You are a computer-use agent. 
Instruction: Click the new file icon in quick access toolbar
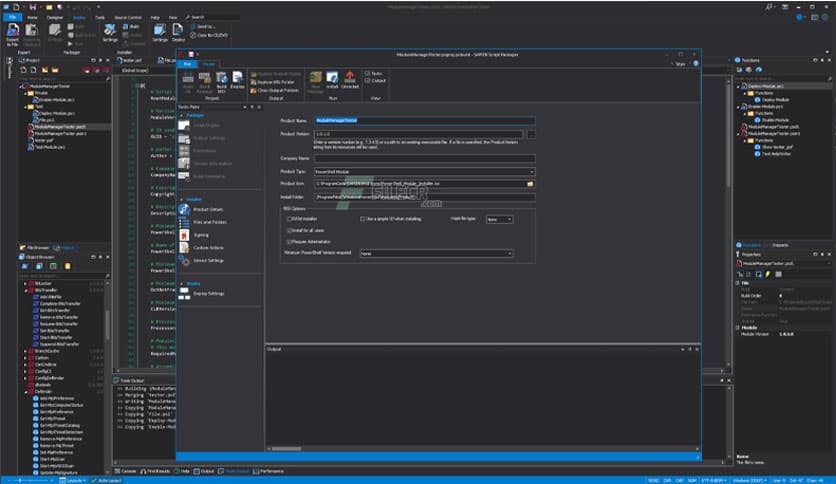point(16,7)
